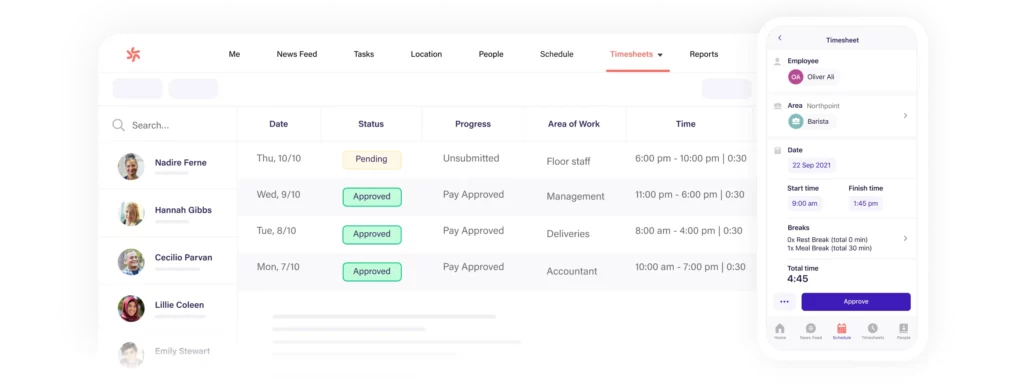Click the Area of Work column header
This screenshot has height=387, width=1024.
(574, 124)
